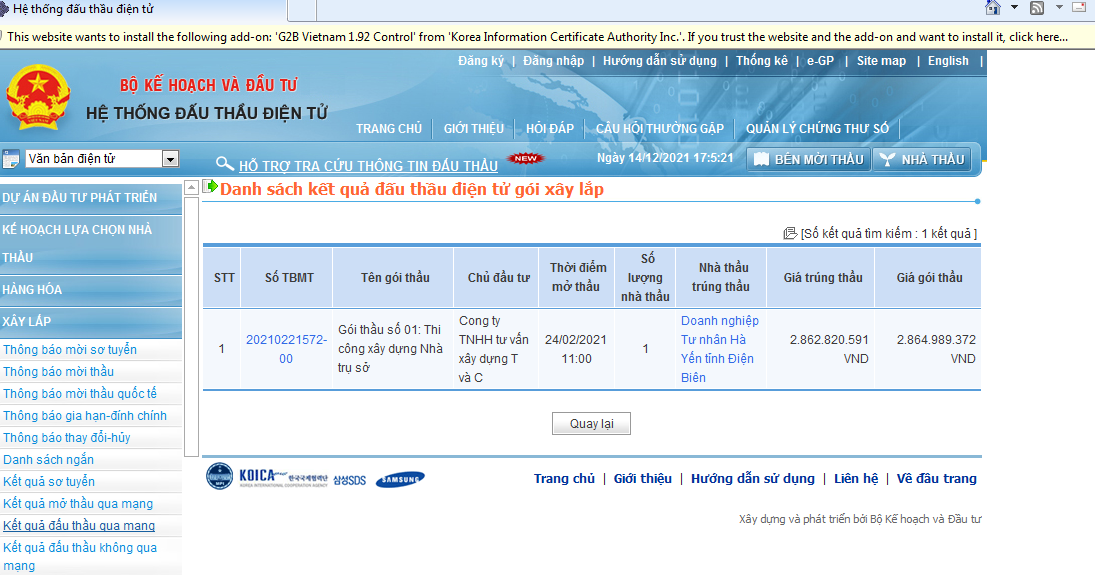Click the sidebar scrollbar up arrow
The width and height of the screenshot is (1095, 575).
[x=192, y=187]
